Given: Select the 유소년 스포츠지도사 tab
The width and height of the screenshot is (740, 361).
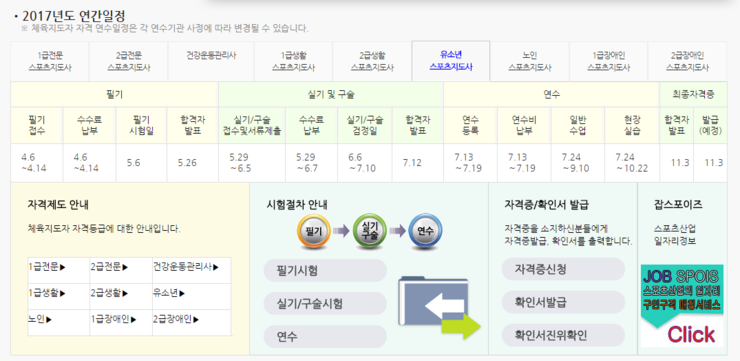Looking at the screenshot, I should coord(451,61).
